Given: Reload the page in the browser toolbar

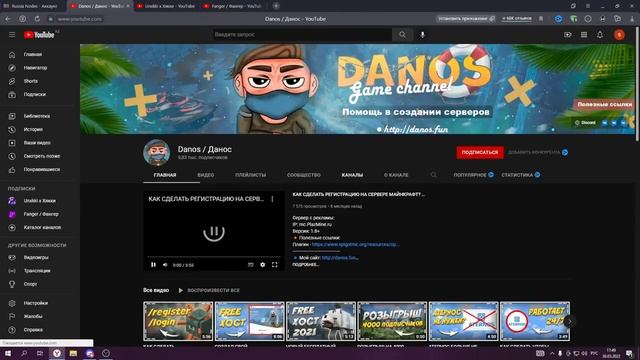Looking at the screenshot, I should tap(37, 19).
